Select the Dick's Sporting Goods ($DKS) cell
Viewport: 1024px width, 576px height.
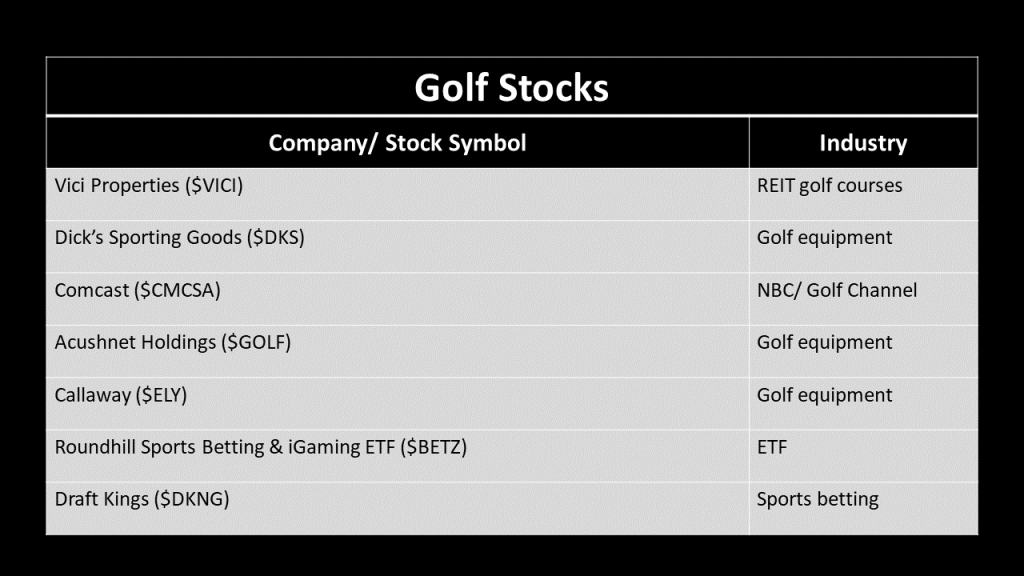(179, 238)
